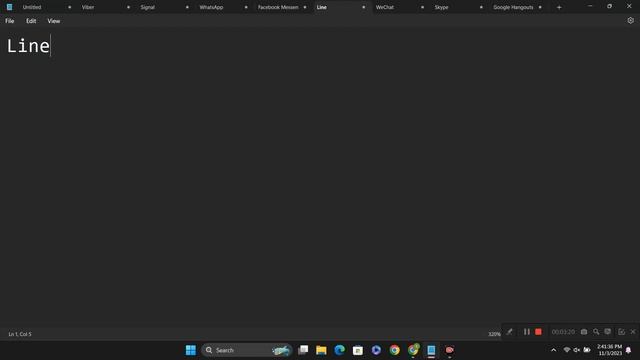This screenshot has height=360, width=640.
Task: Open the screen recorder taskbar icon
Action: pos(449,350)
